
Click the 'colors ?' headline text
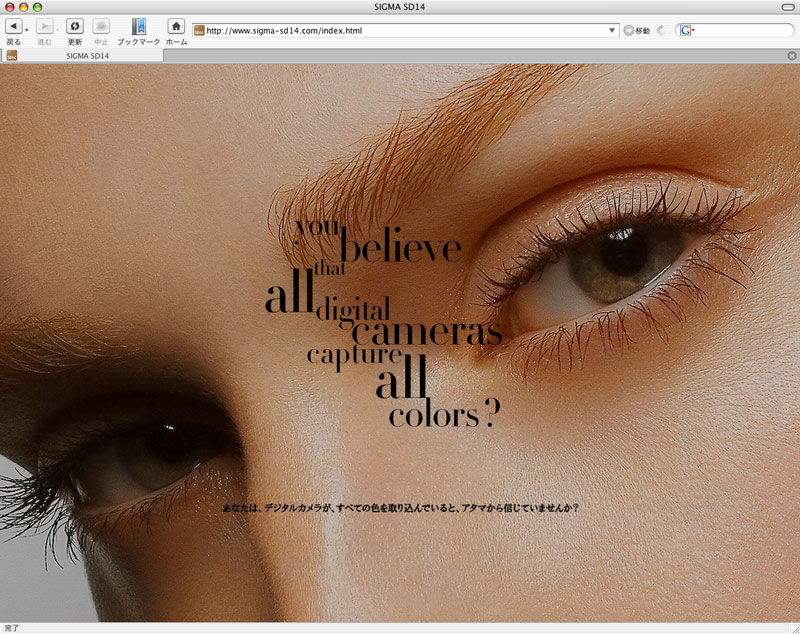click(444, 413)
